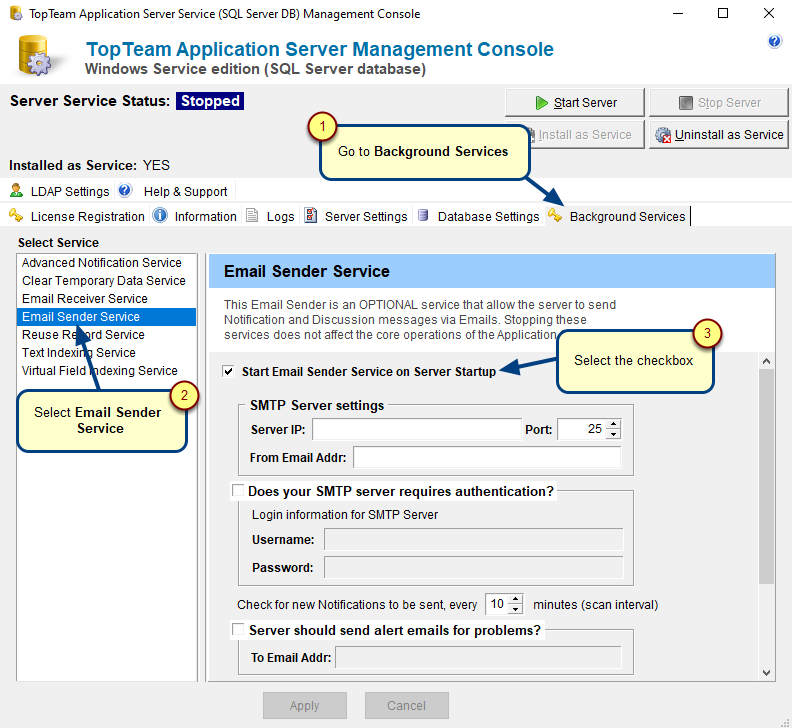Click the Port number field
The image size is (792, 728).
pyautogui.click(x=581, y=429)
